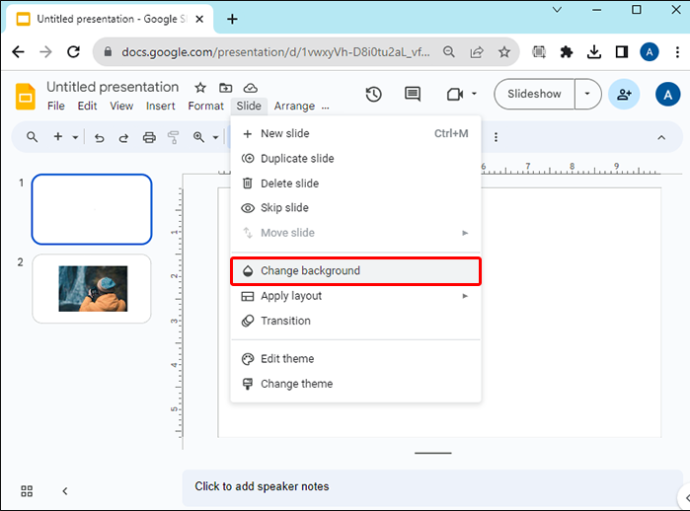
Task: Redo the last action
Action: 124,138
